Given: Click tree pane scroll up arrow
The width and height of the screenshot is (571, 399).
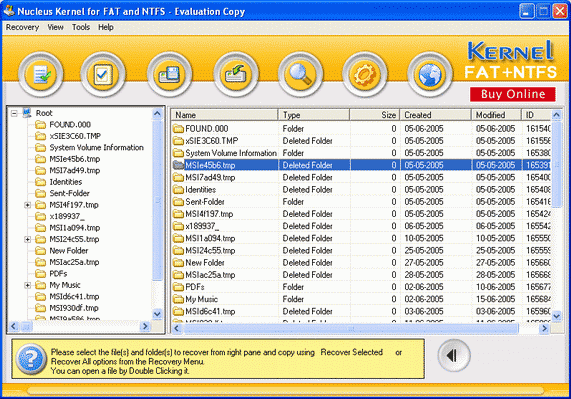Looking at the screenshot, I should point(157,114).
